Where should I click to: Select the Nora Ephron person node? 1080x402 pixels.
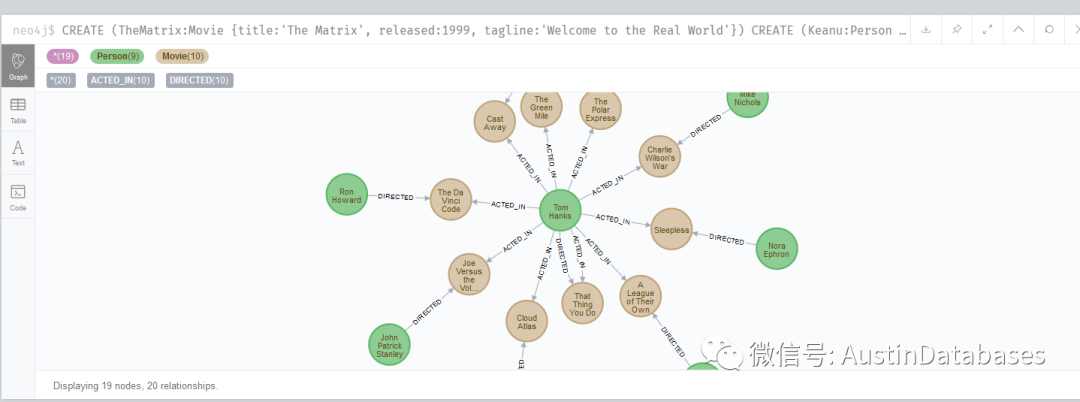tap(776, 248)
